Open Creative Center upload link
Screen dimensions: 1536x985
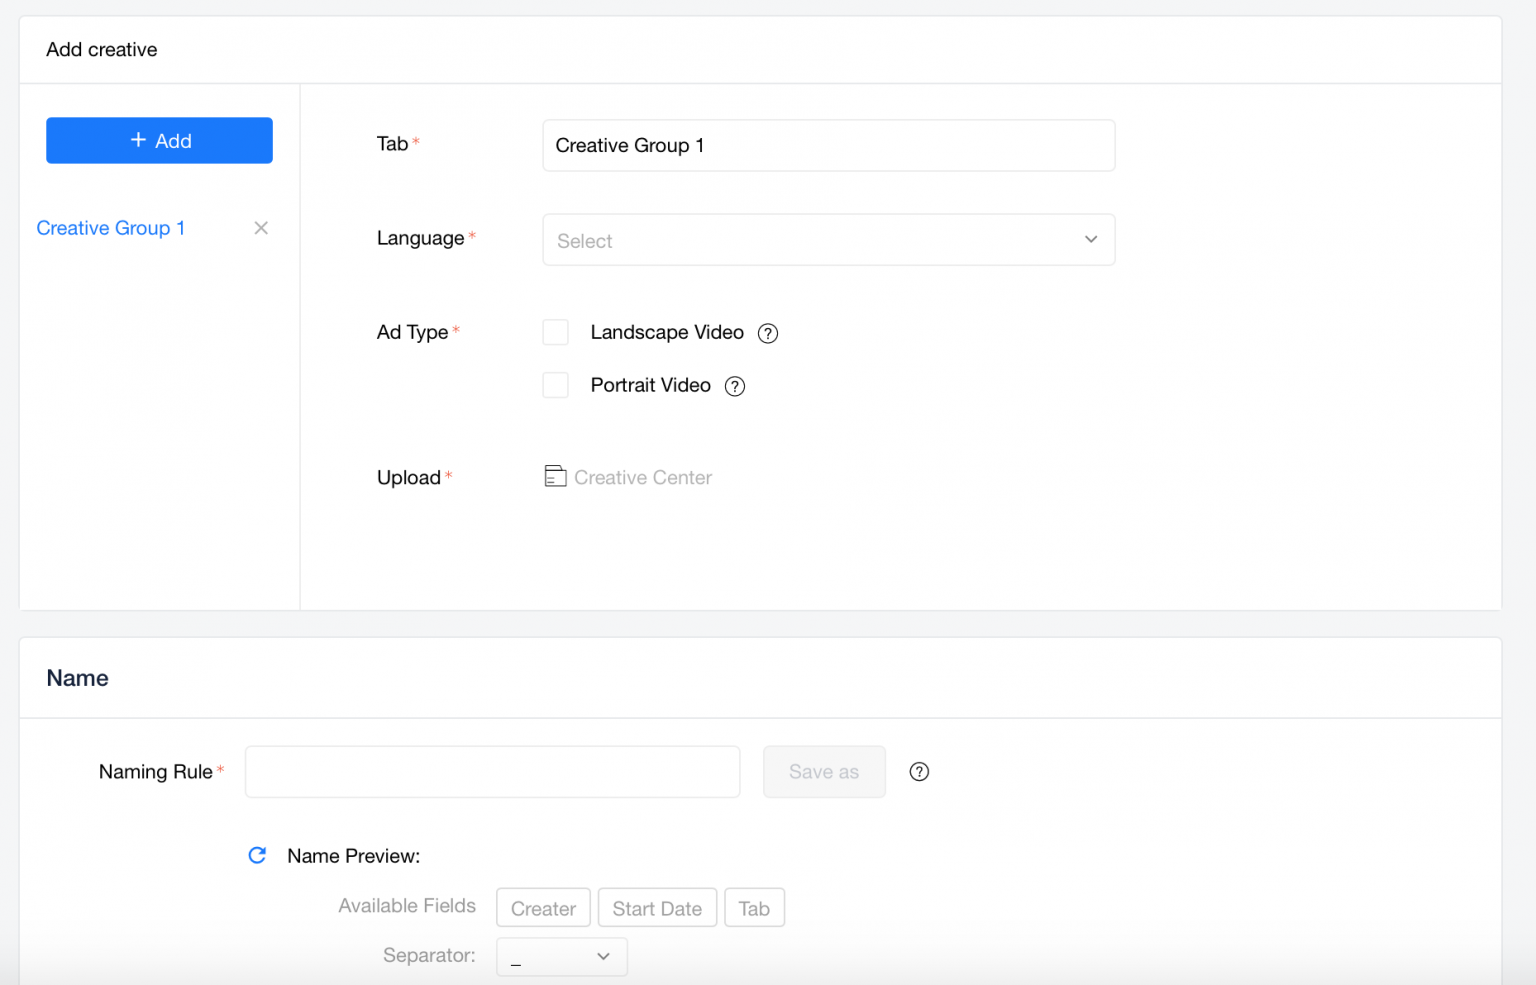pos(643,477)
